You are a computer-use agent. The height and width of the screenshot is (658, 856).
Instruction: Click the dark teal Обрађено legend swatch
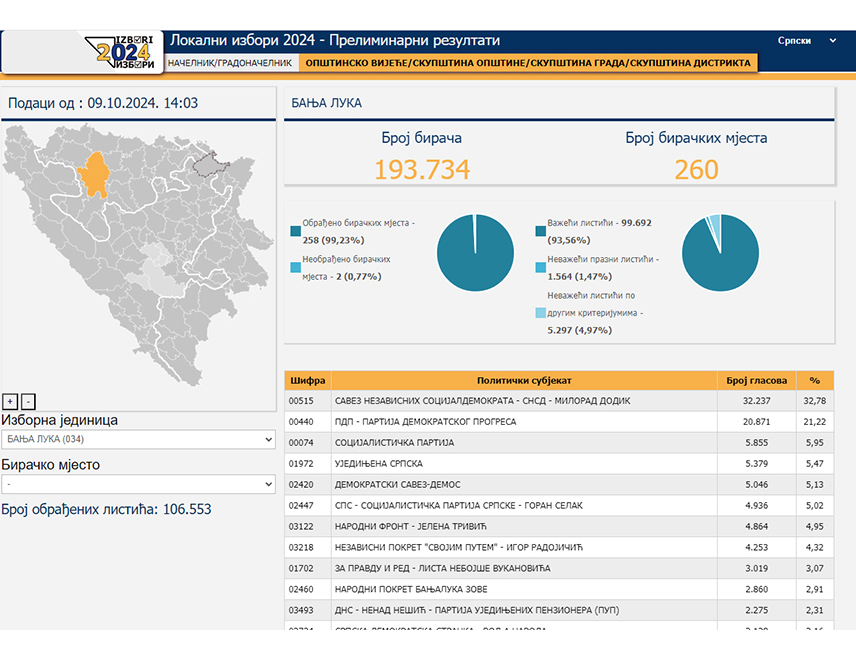click(x=296, y=231)
